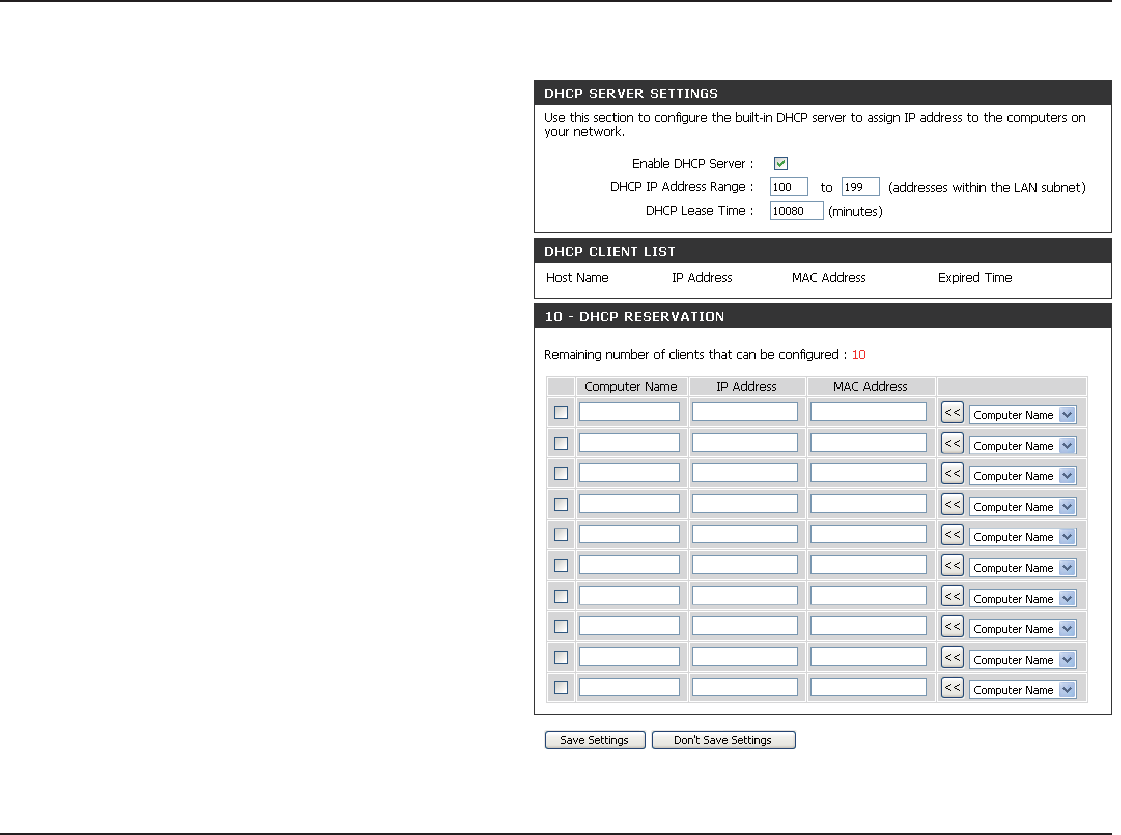The height and width of the screenshot is (835, 1121).
Task: Open the Computer Name dropdown in the fourth reservation row
Action: (1022, 506)
